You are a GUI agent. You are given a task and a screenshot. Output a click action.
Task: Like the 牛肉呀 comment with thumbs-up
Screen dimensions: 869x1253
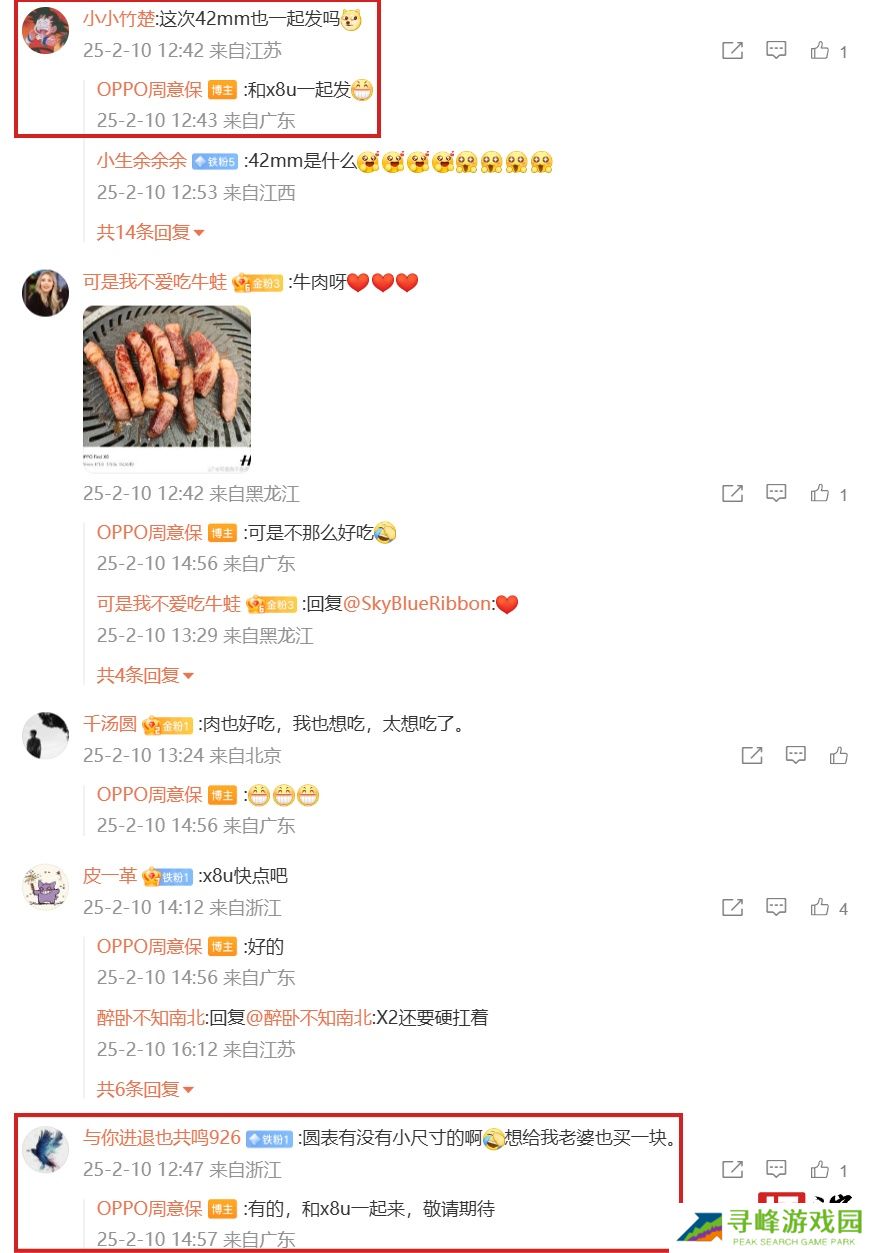click(829, 493)
